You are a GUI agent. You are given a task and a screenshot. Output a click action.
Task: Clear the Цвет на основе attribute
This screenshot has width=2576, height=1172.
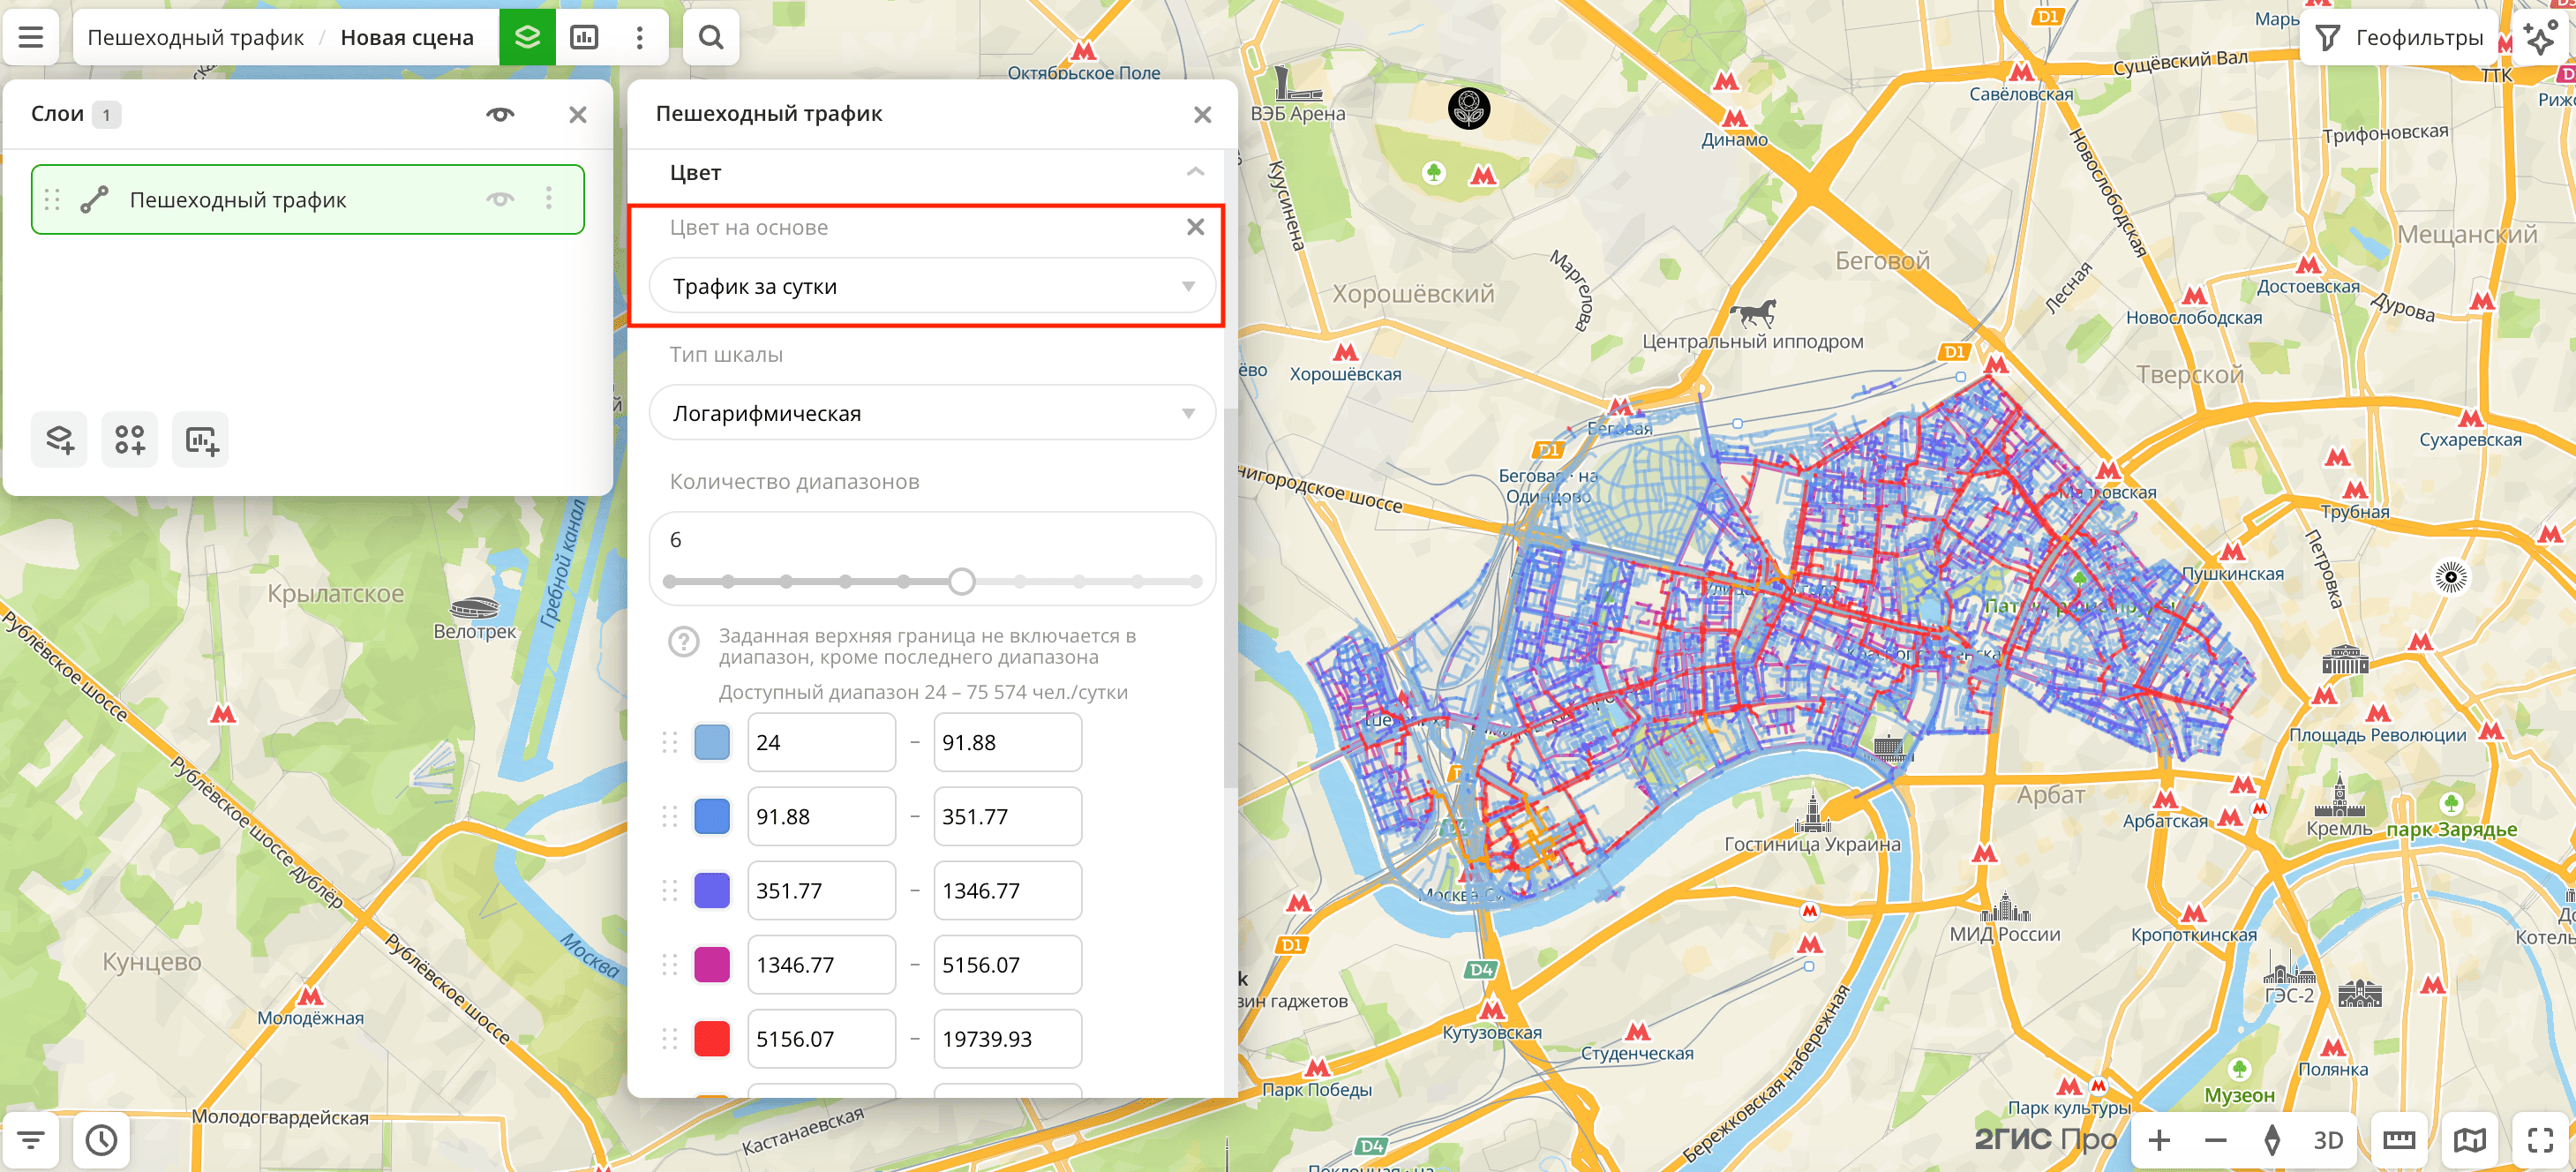tap(1195, 227)
